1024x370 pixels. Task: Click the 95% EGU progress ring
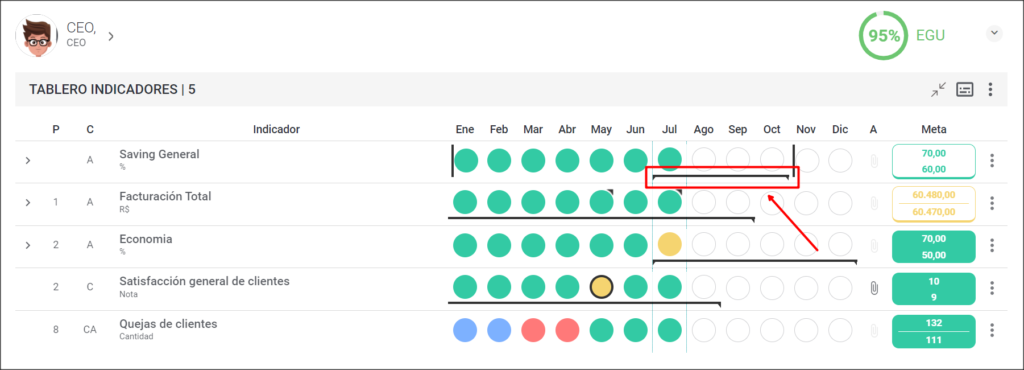(x=884, y=36)
